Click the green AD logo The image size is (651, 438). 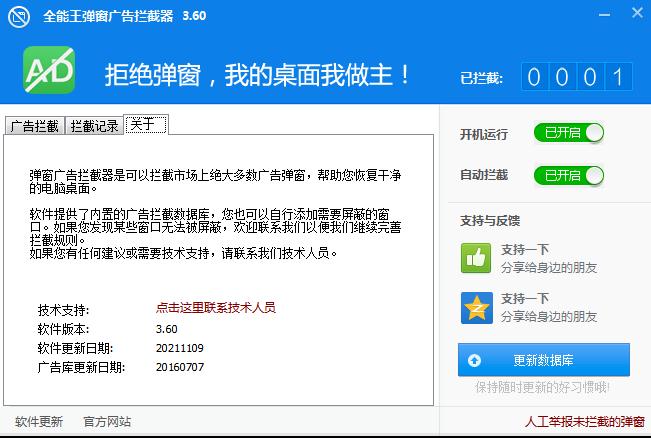(x=48, y=72)
